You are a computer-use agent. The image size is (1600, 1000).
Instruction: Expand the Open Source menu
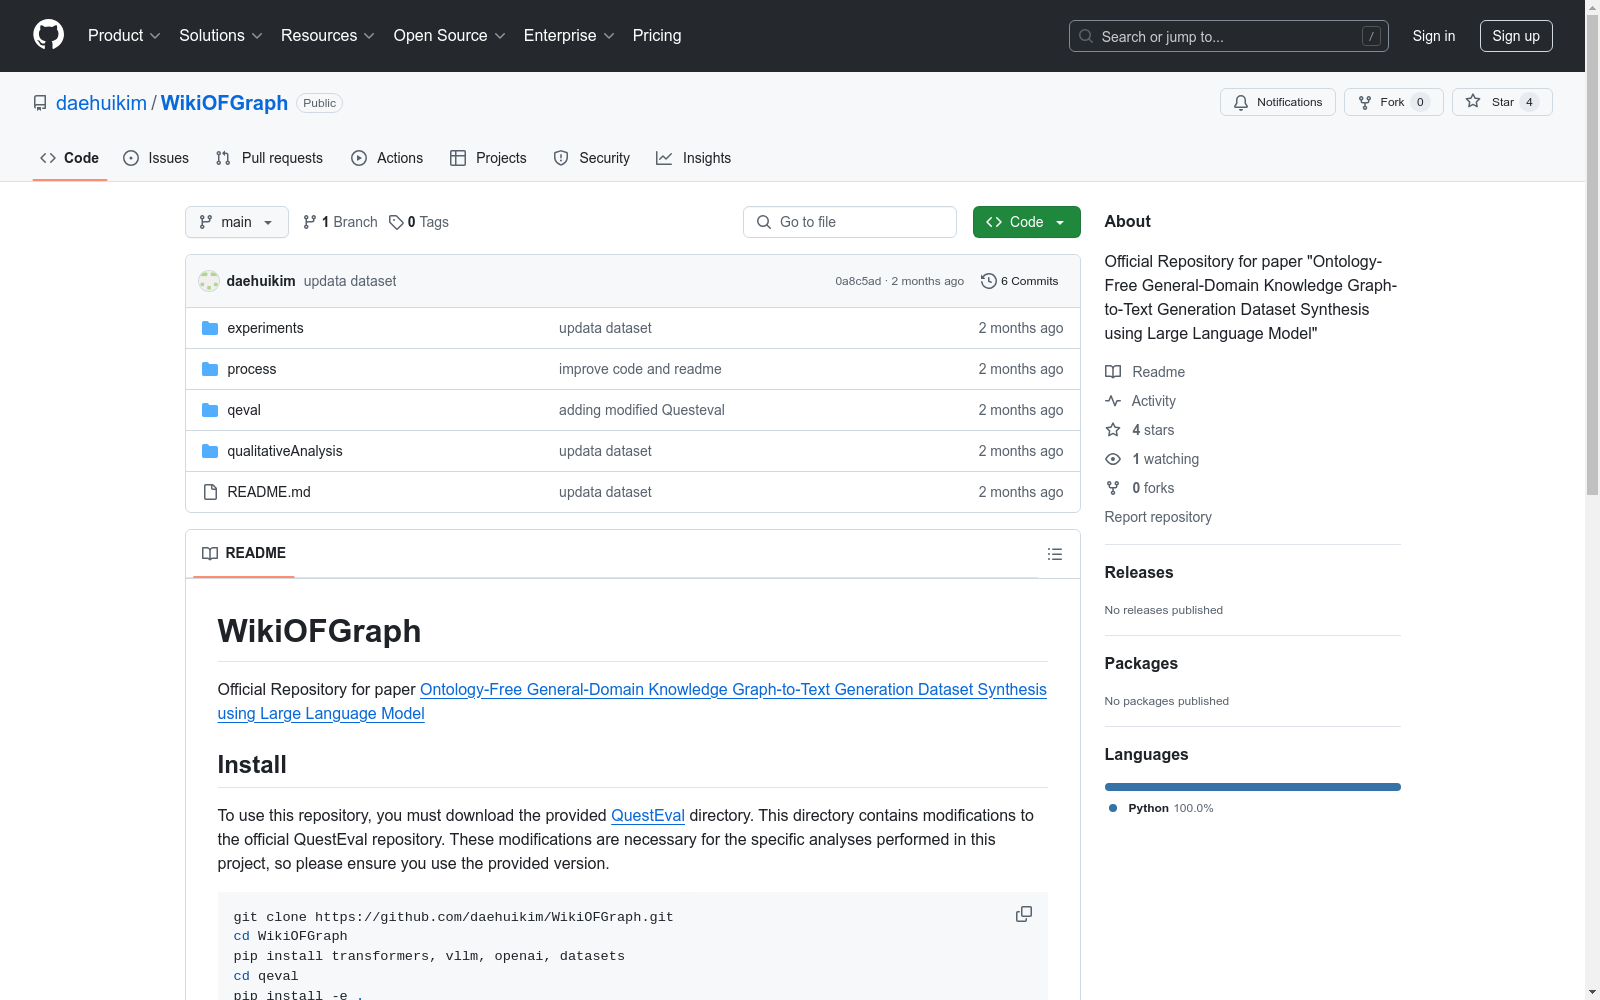(450, 35)
